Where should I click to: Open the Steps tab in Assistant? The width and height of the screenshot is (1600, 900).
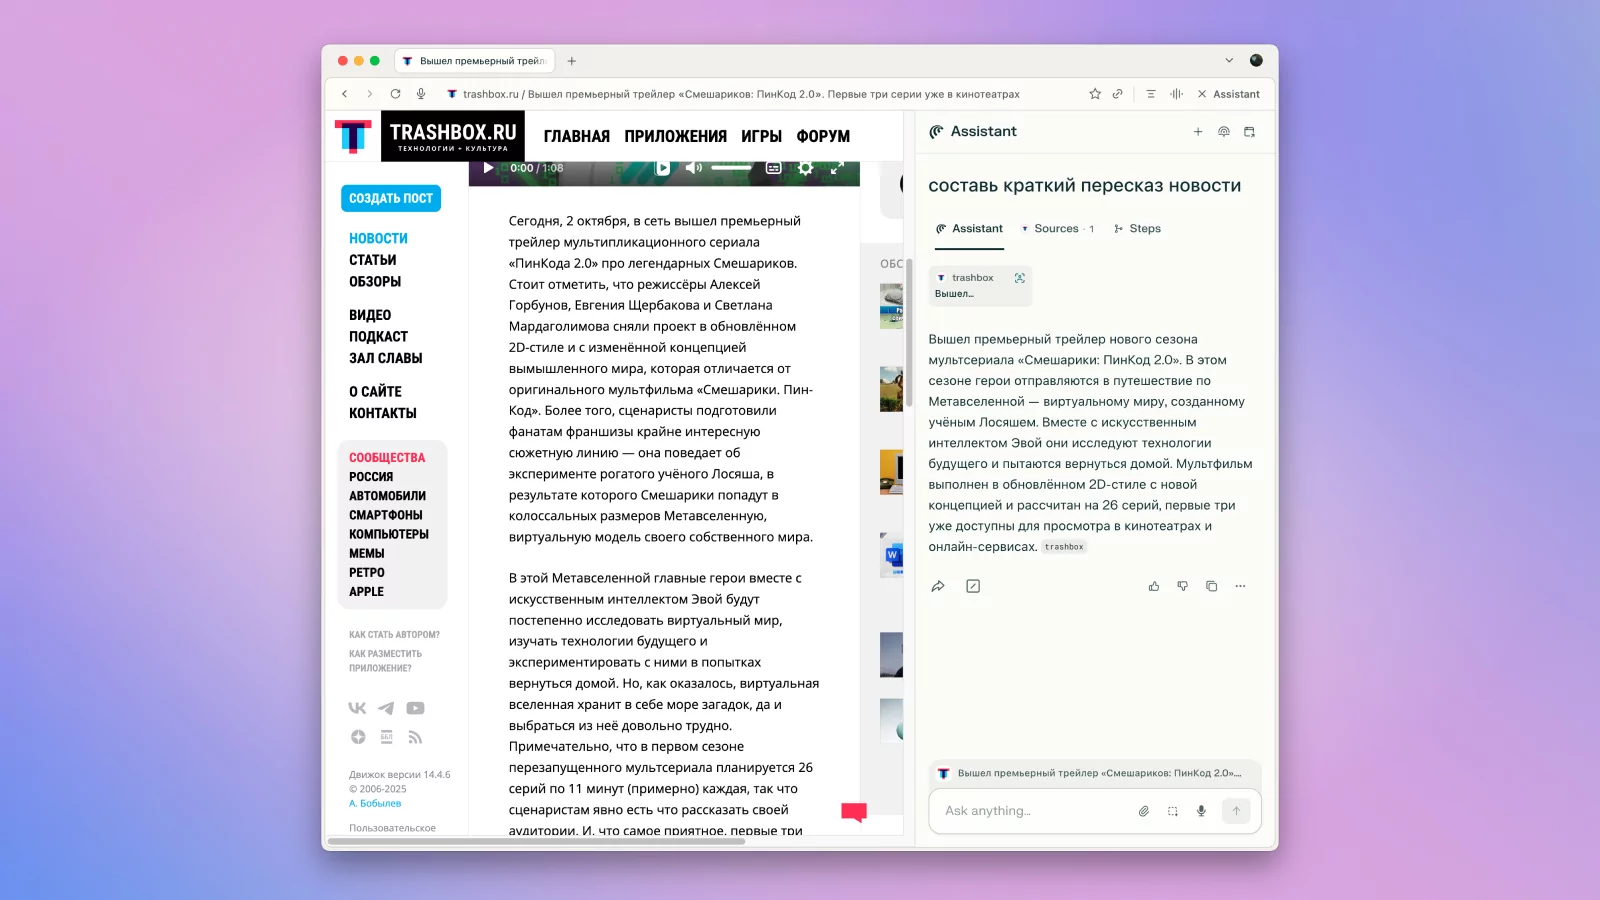[1138, 229]
